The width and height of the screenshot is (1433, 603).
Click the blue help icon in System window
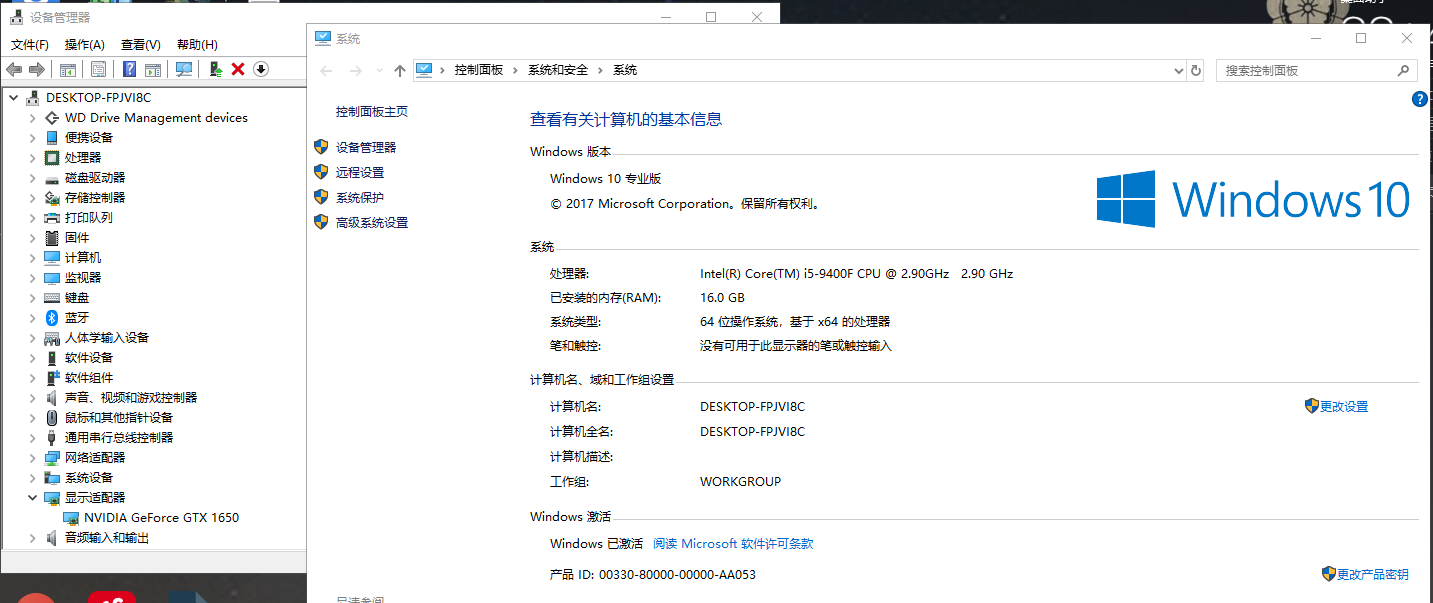coord(1419,99)
